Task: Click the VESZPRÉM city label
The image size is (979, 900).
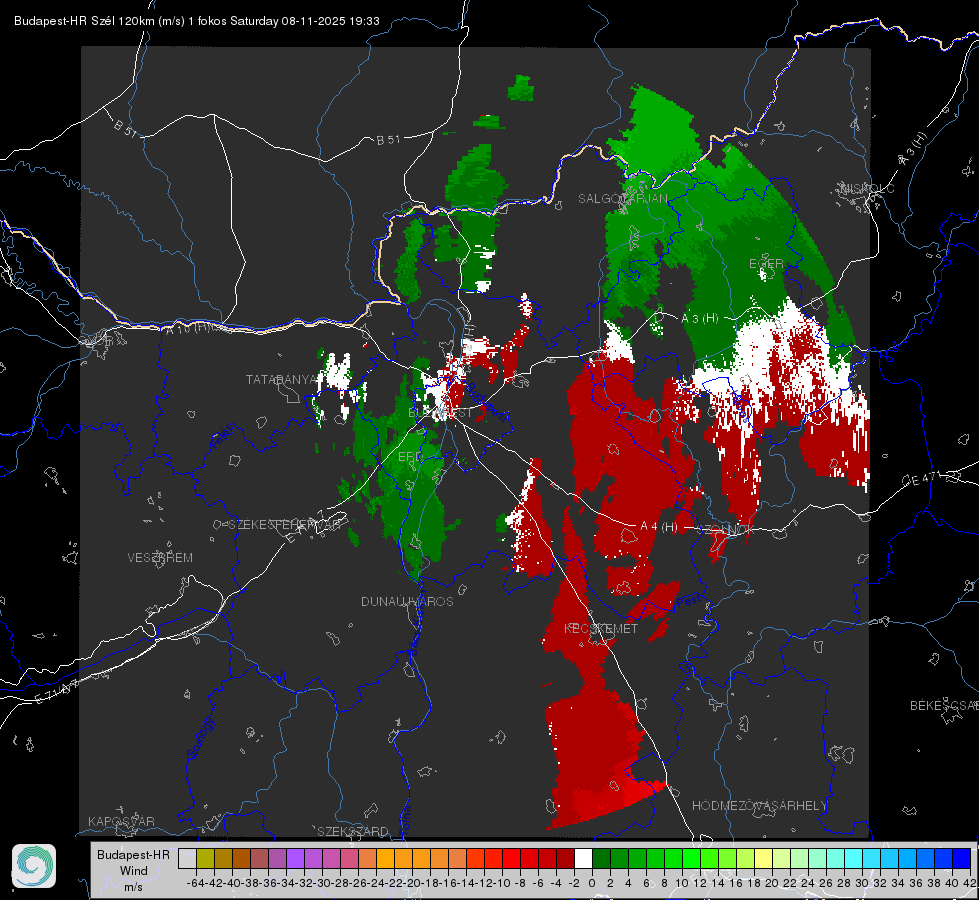Action: pyautogui.click(x=160, y=558)
